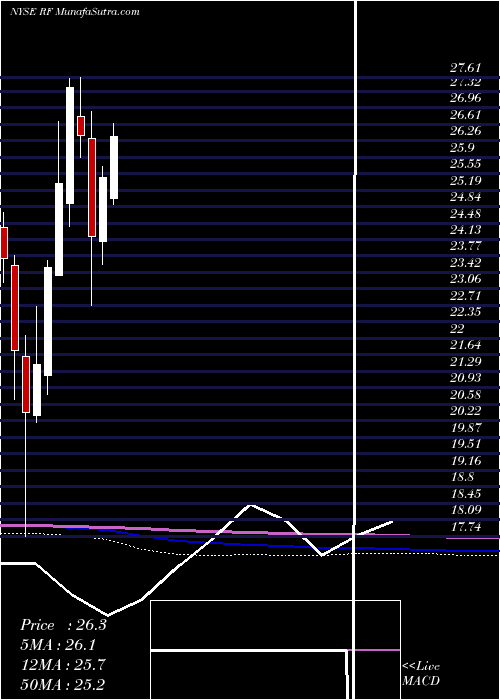This screenshot has height=700, width=500.
Task: Click the 20.93 price axis label
Action: pyautogui.click(x=465, y=378)
